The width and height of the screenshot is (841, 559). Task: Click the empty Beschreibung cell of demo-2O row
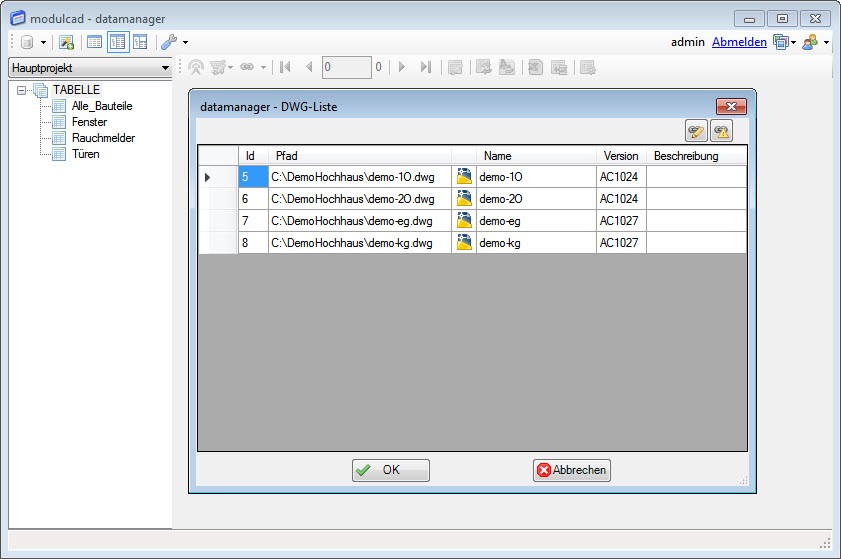pyautogui.click(x=696, y=198)
